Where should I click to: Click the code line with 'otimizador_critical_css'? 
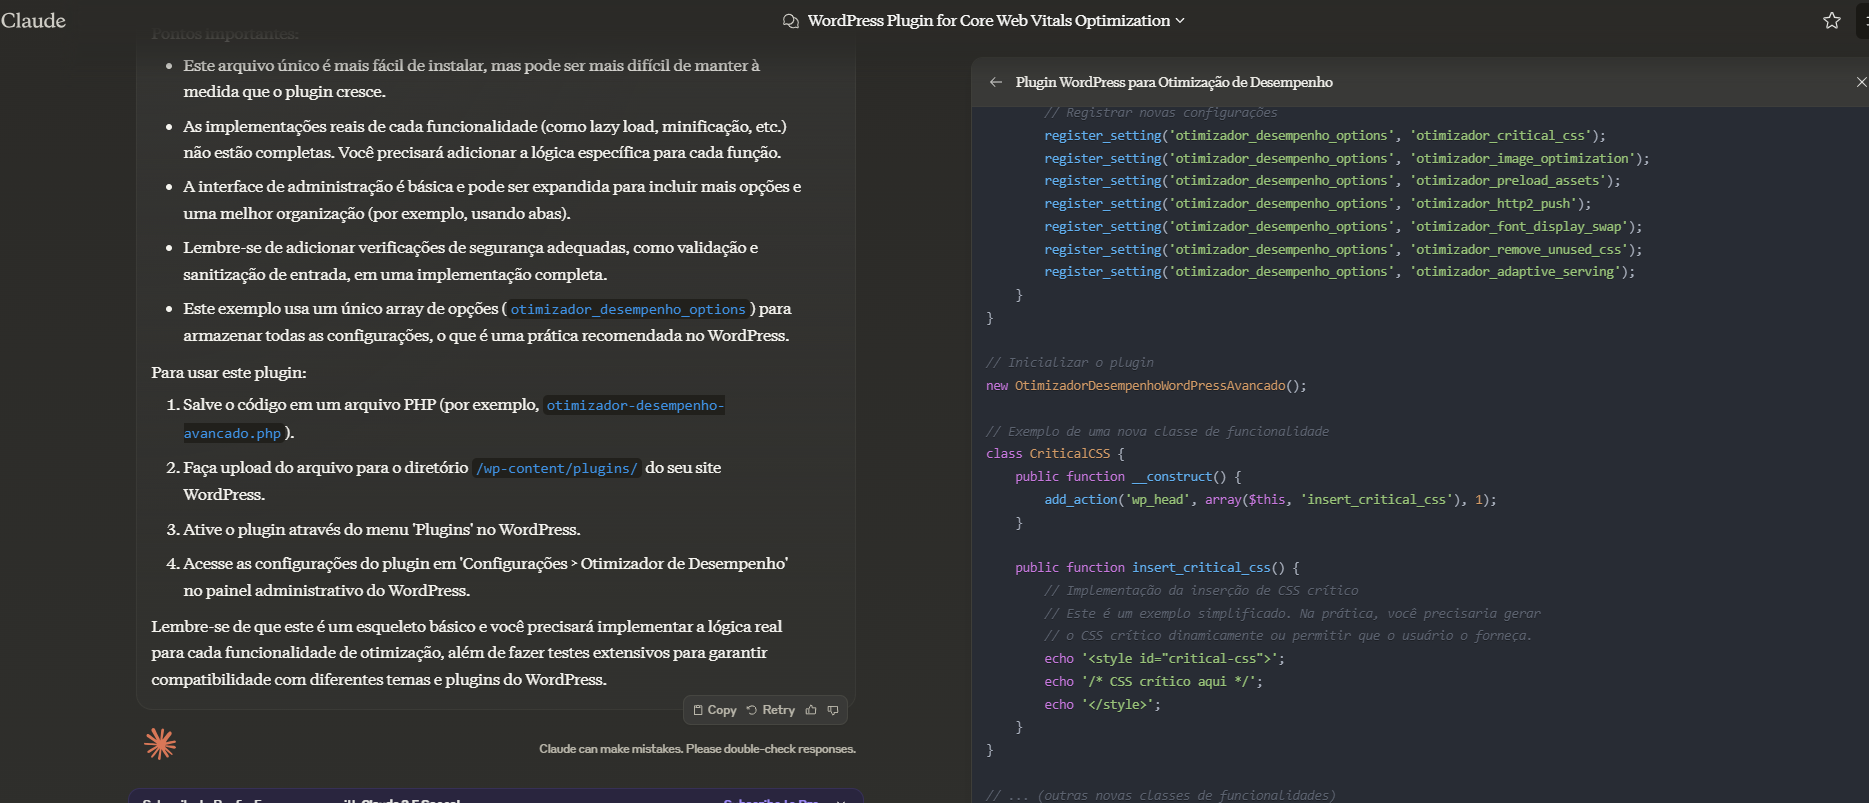pyautogui.click(x=1325, y=136)
